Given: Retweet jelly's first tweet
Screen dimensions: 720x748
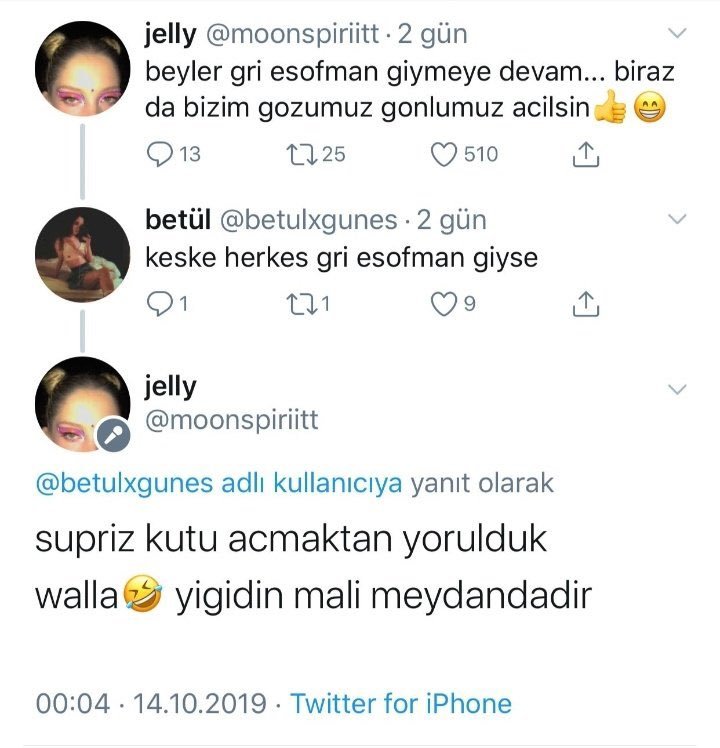Looking at the screenshot, I should [300, 155].
